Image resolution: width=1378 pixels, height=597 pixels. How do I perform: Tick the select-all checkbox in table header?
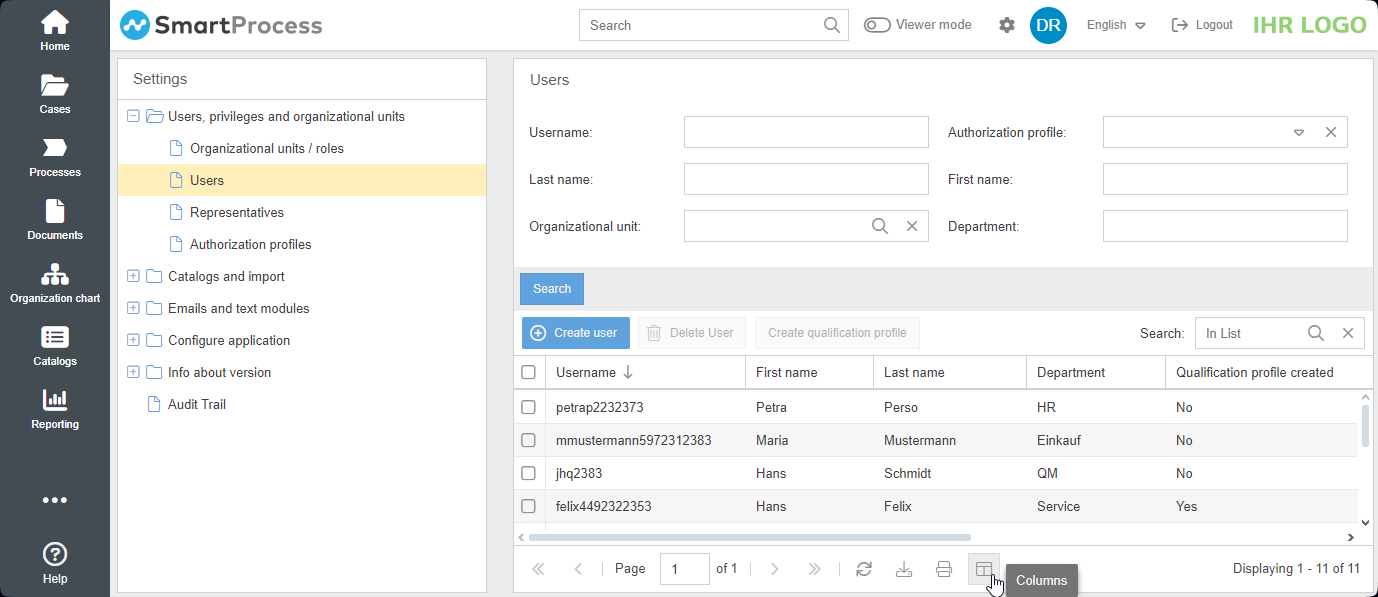point(529,372)
